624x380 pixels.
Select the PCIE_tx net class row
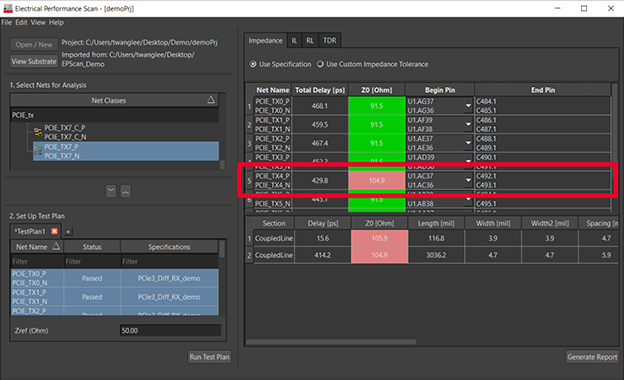115,115
